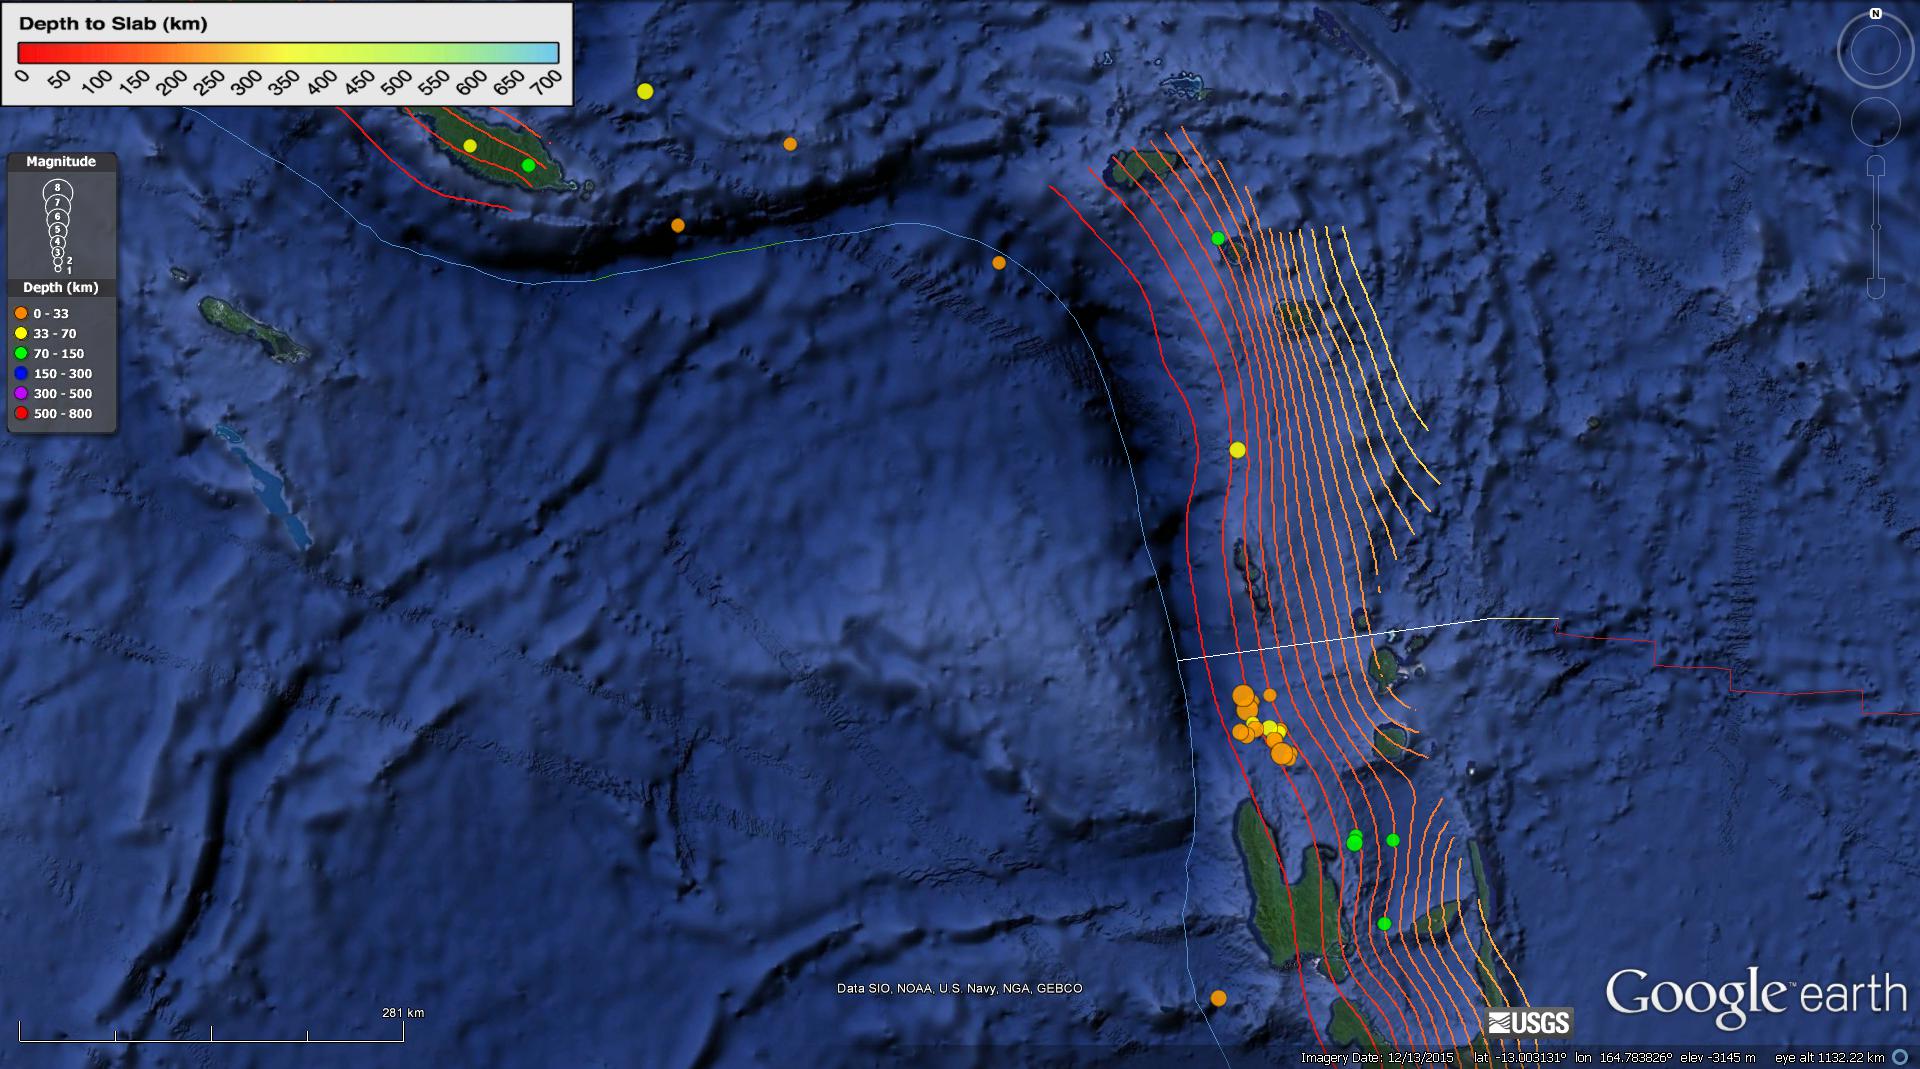Screen dimensions: 1920x1069
Task: Click the lone yellow earthquake marker mid-trench
Action: (x=1237, y=450)
